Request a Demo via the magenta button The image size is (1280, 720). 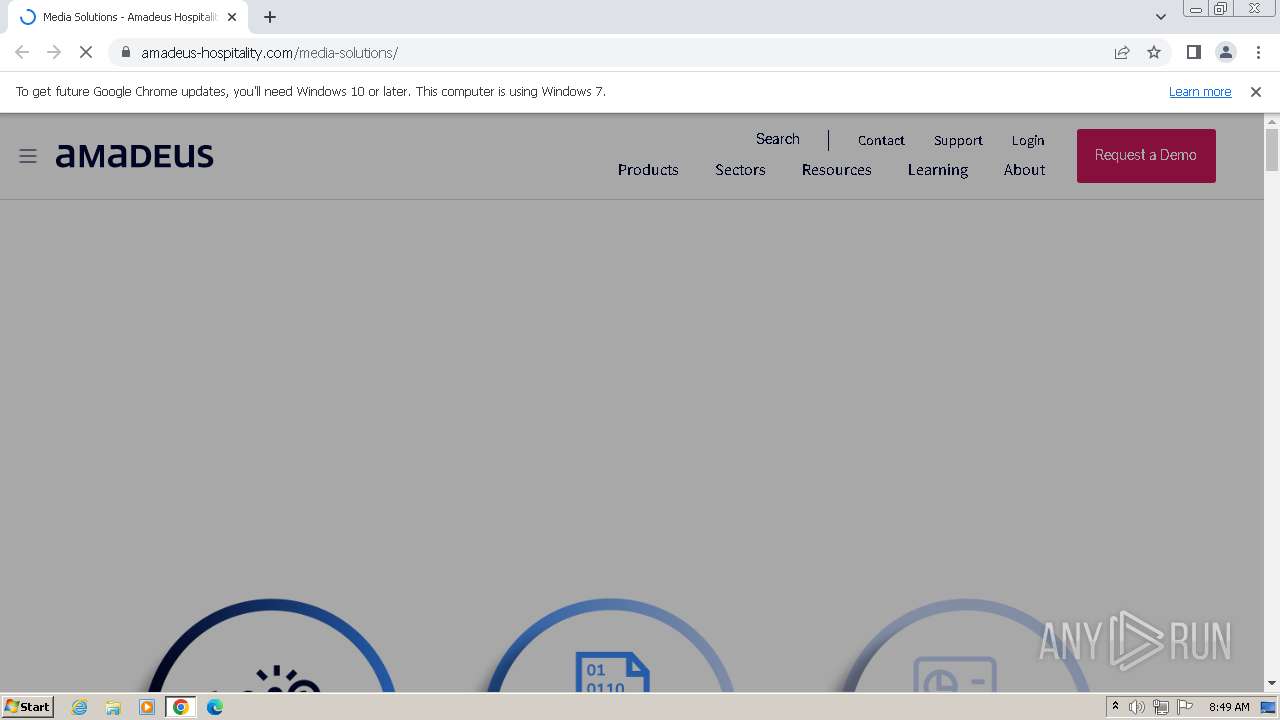(x=1146, y=156)
